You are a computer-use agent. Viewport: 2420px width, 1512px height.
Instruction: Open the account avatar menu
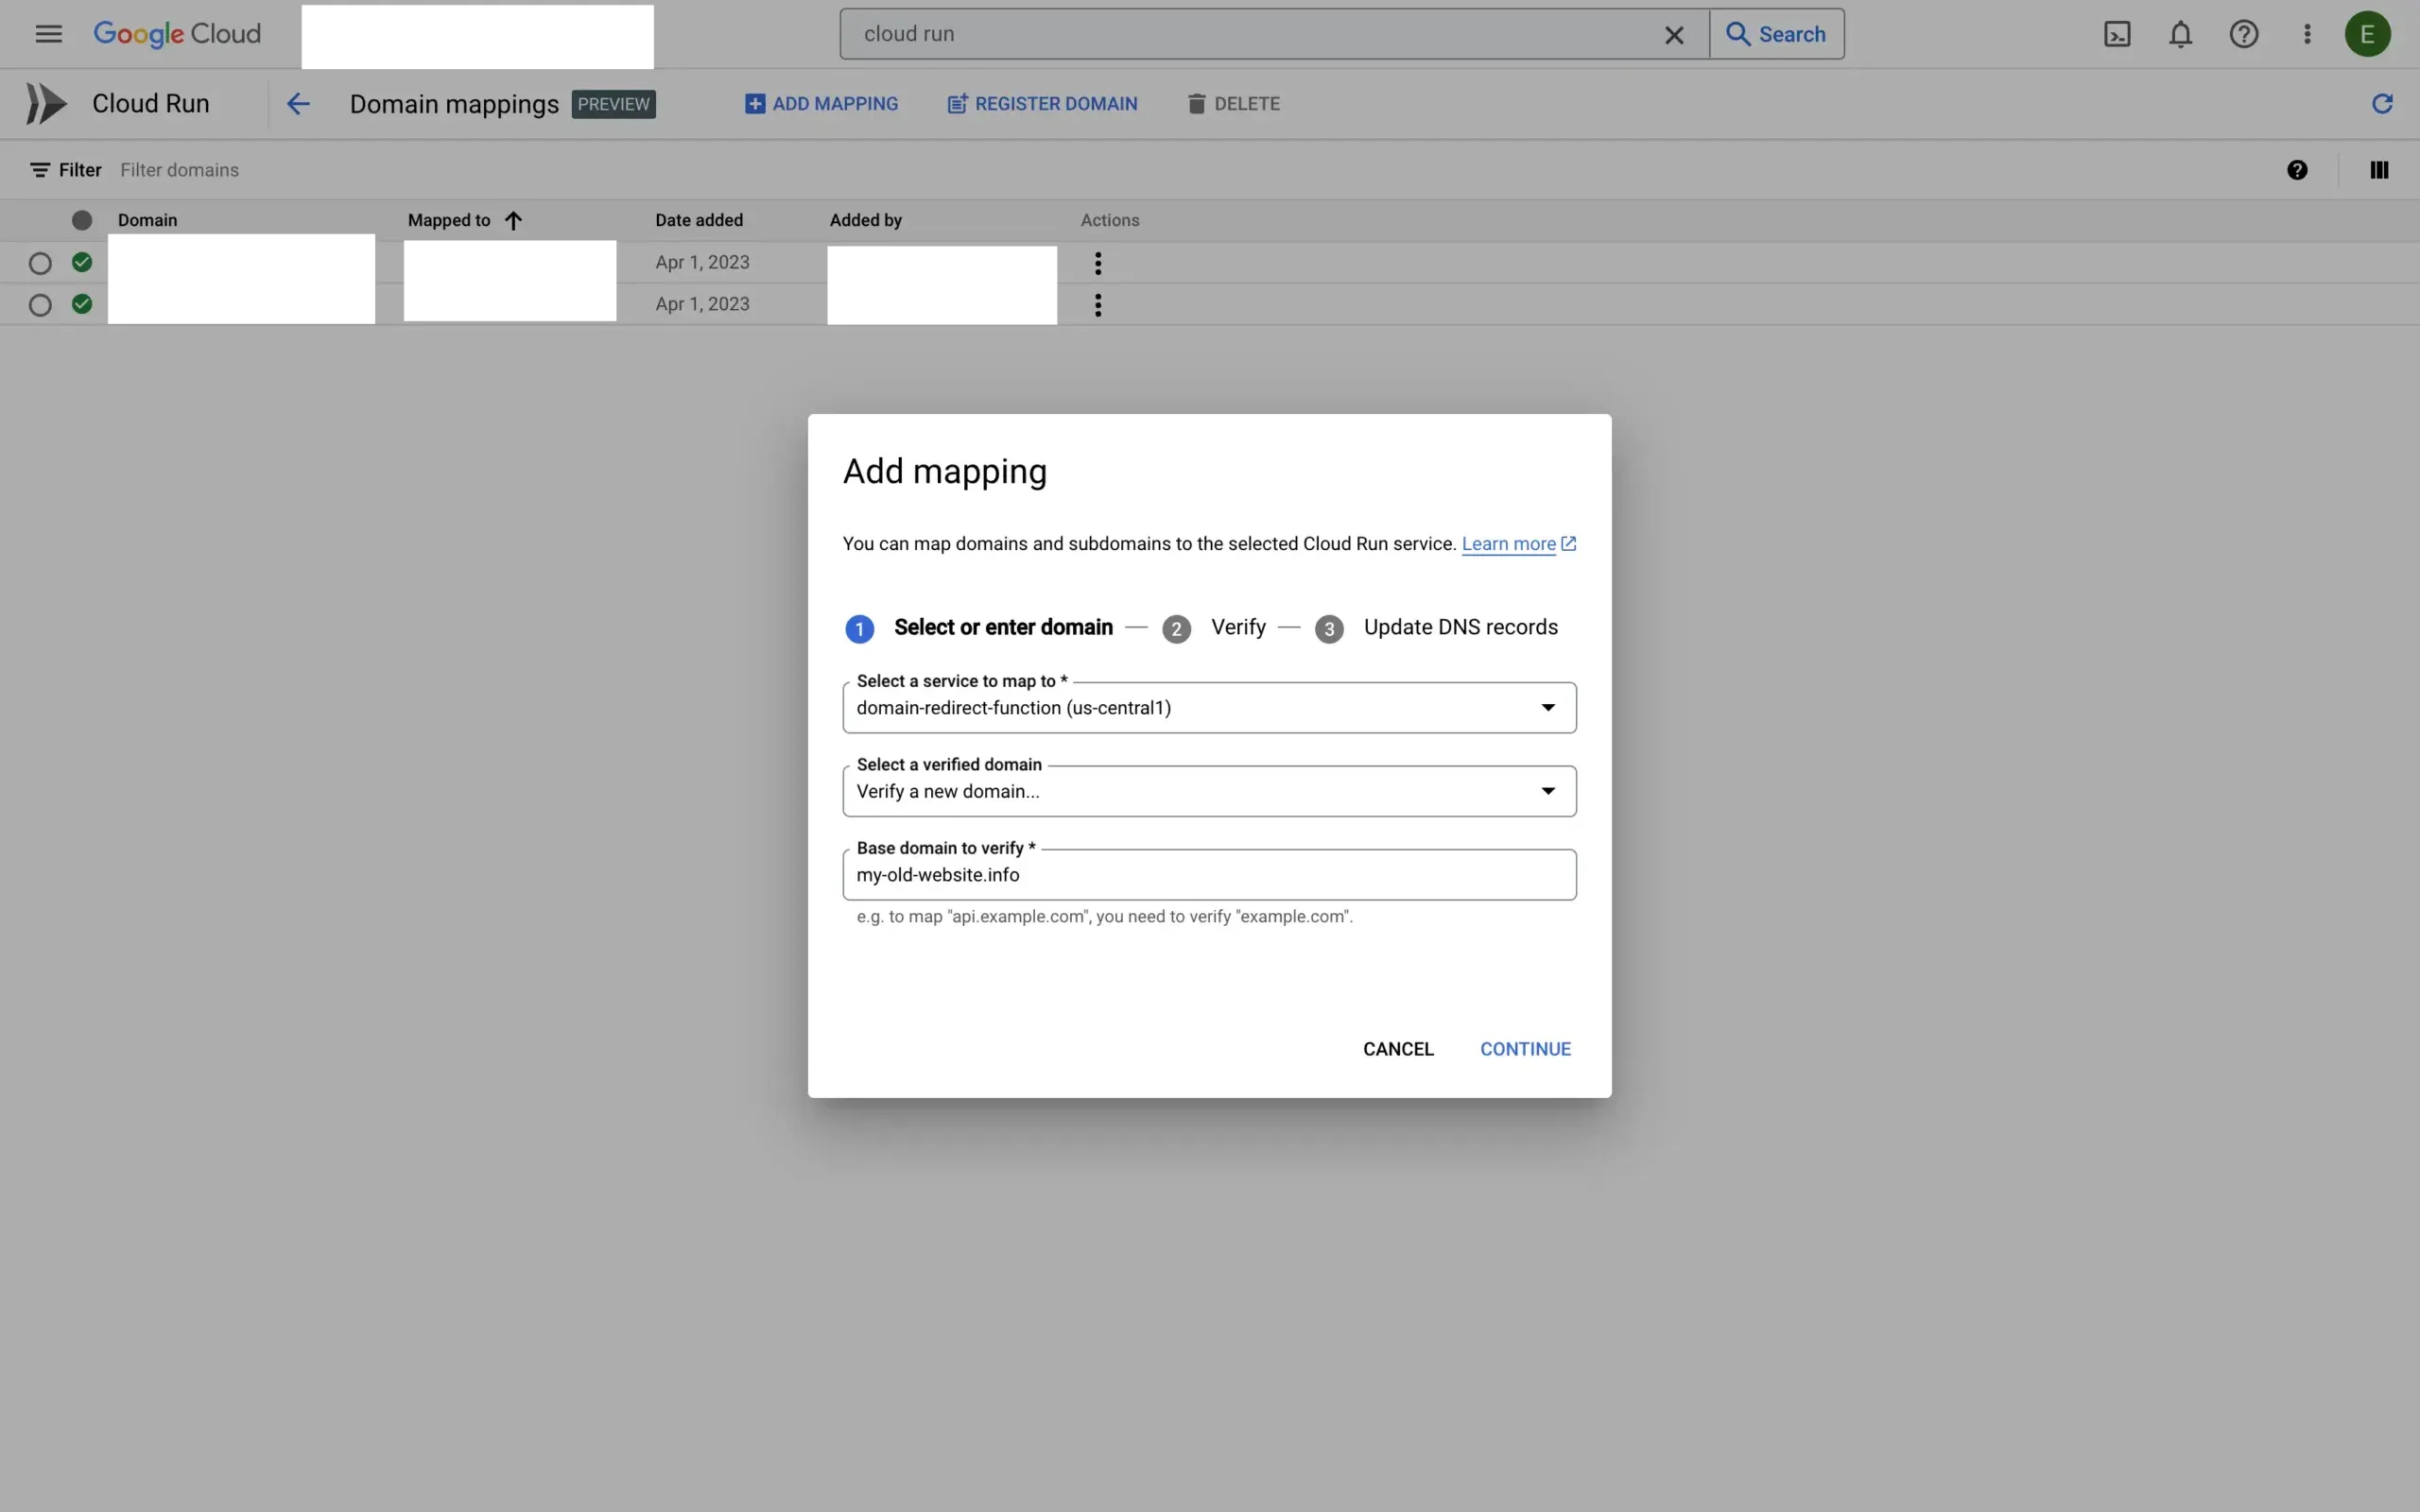coord(2368,33)
